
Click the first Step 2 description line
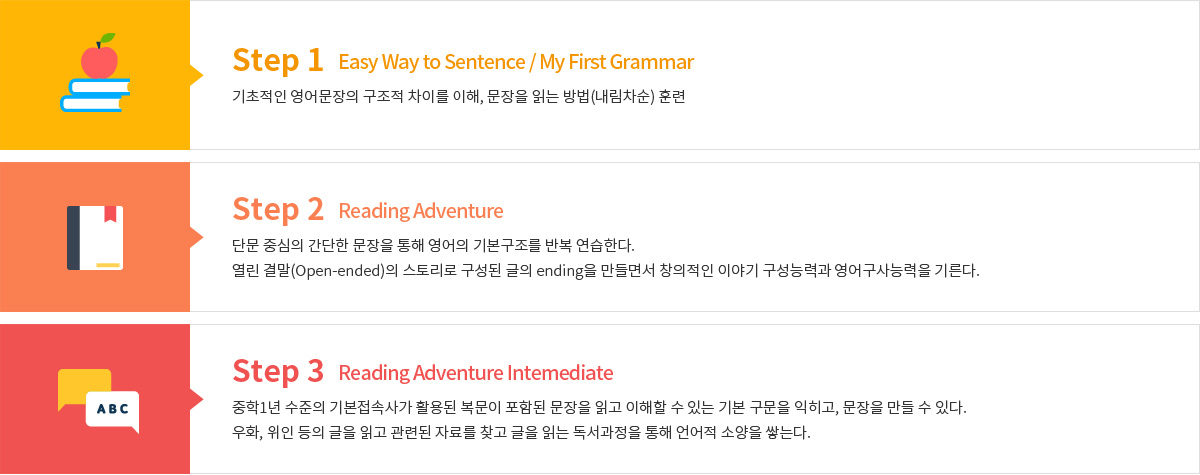433,245
